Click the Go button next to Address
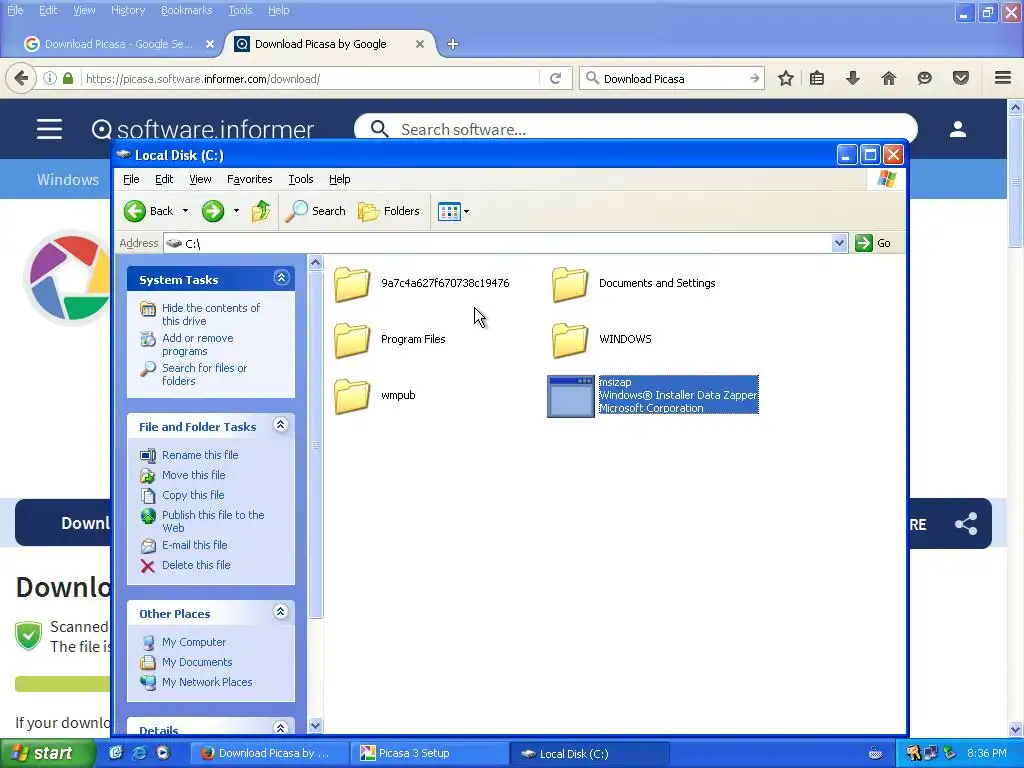This screenshot has width=1024, height=768. click(x=874, y=243)
